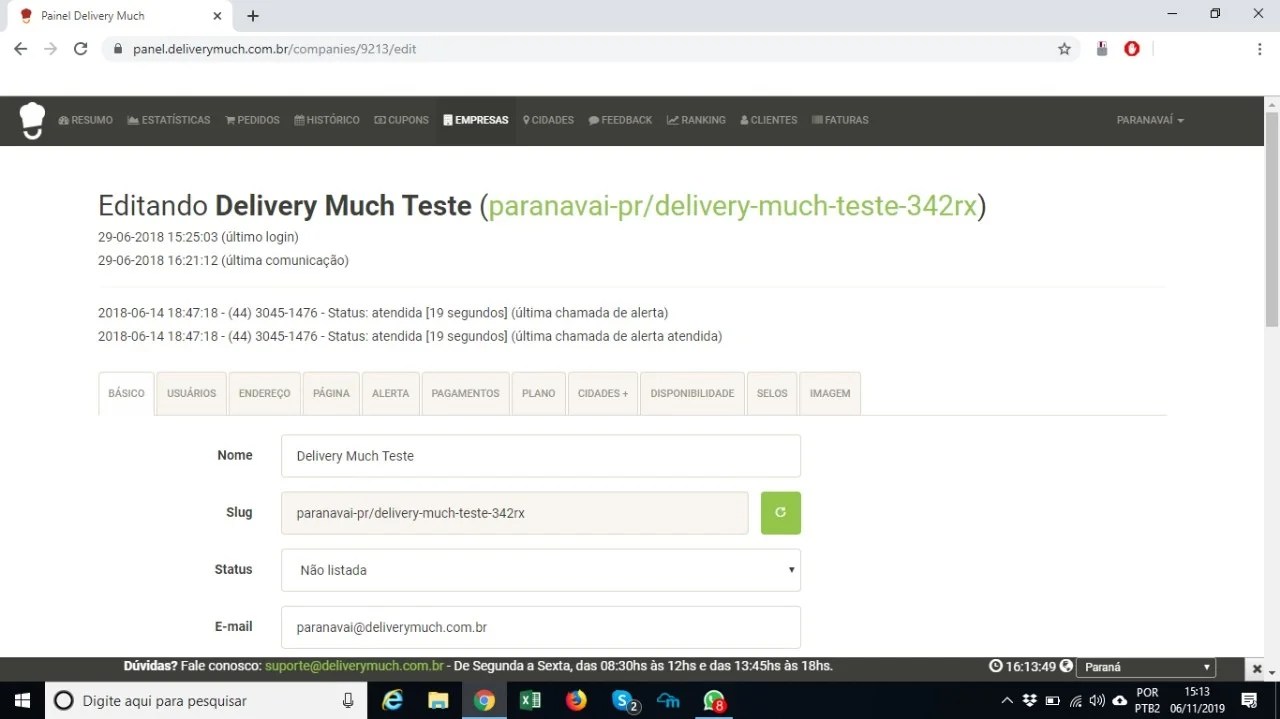This screenshot has height=719, width=1280.
Task: Open the paranavai-pr/delivery-much-teste-342rx green link
Action: point(732,206)
